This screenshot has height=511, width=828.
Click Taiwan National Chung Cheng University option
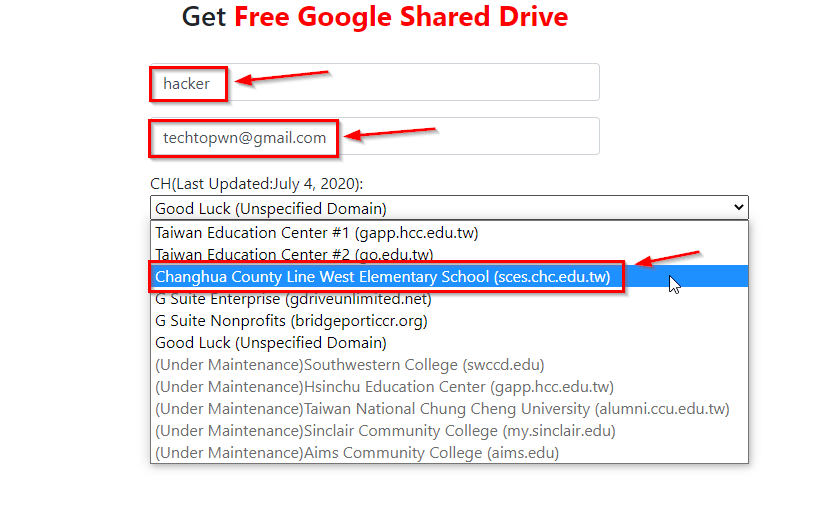pyautogui.click(x=442, y=409)
